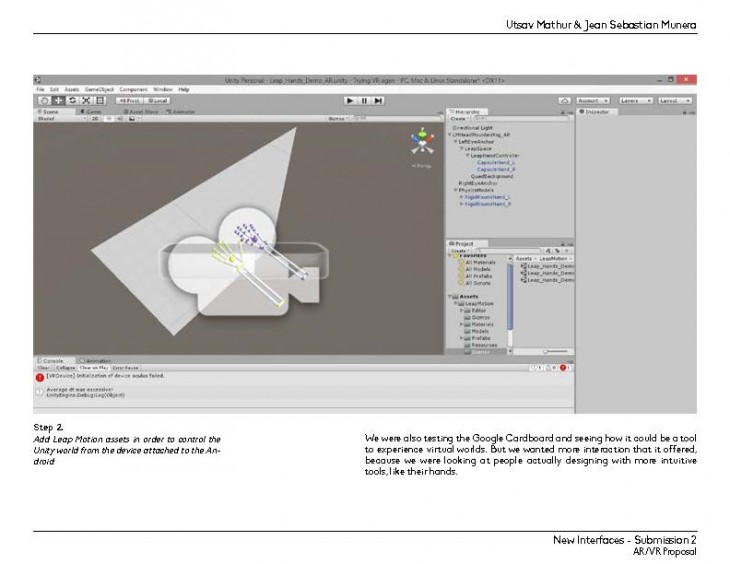Click the Step frame button
Viewport: 730px width, 564px height.
[378, 100]
